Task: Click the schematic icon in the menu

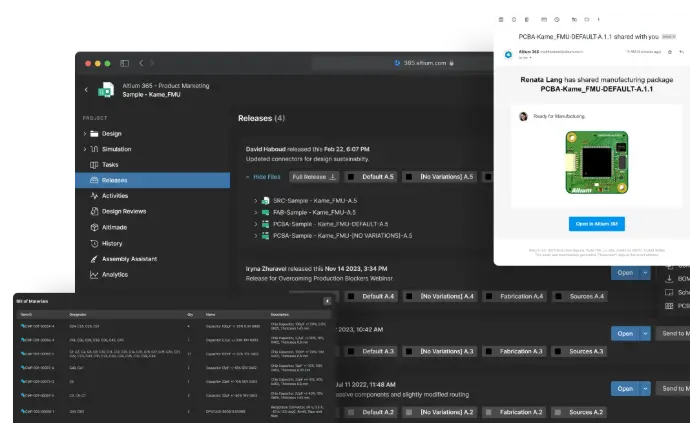Action: [x=669, y=292]
